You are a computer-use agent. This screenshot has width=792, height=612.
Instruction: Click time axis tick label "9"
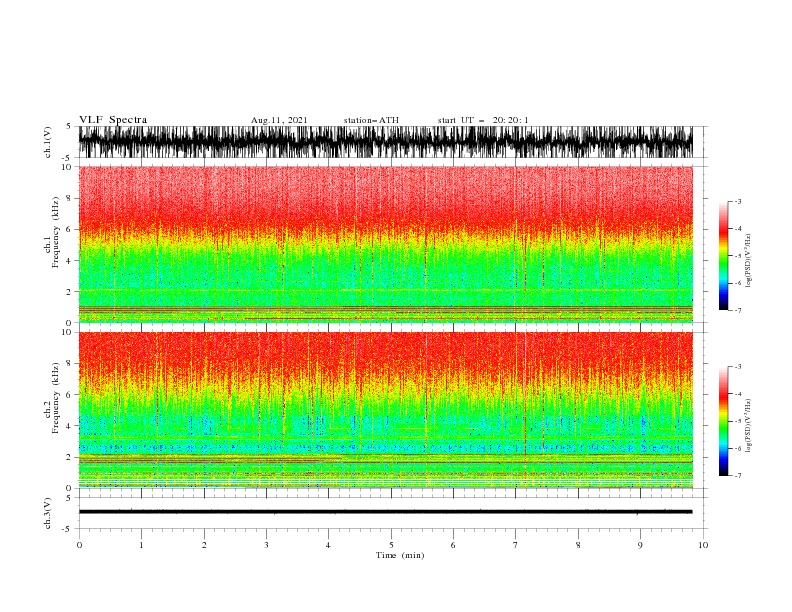640,545
